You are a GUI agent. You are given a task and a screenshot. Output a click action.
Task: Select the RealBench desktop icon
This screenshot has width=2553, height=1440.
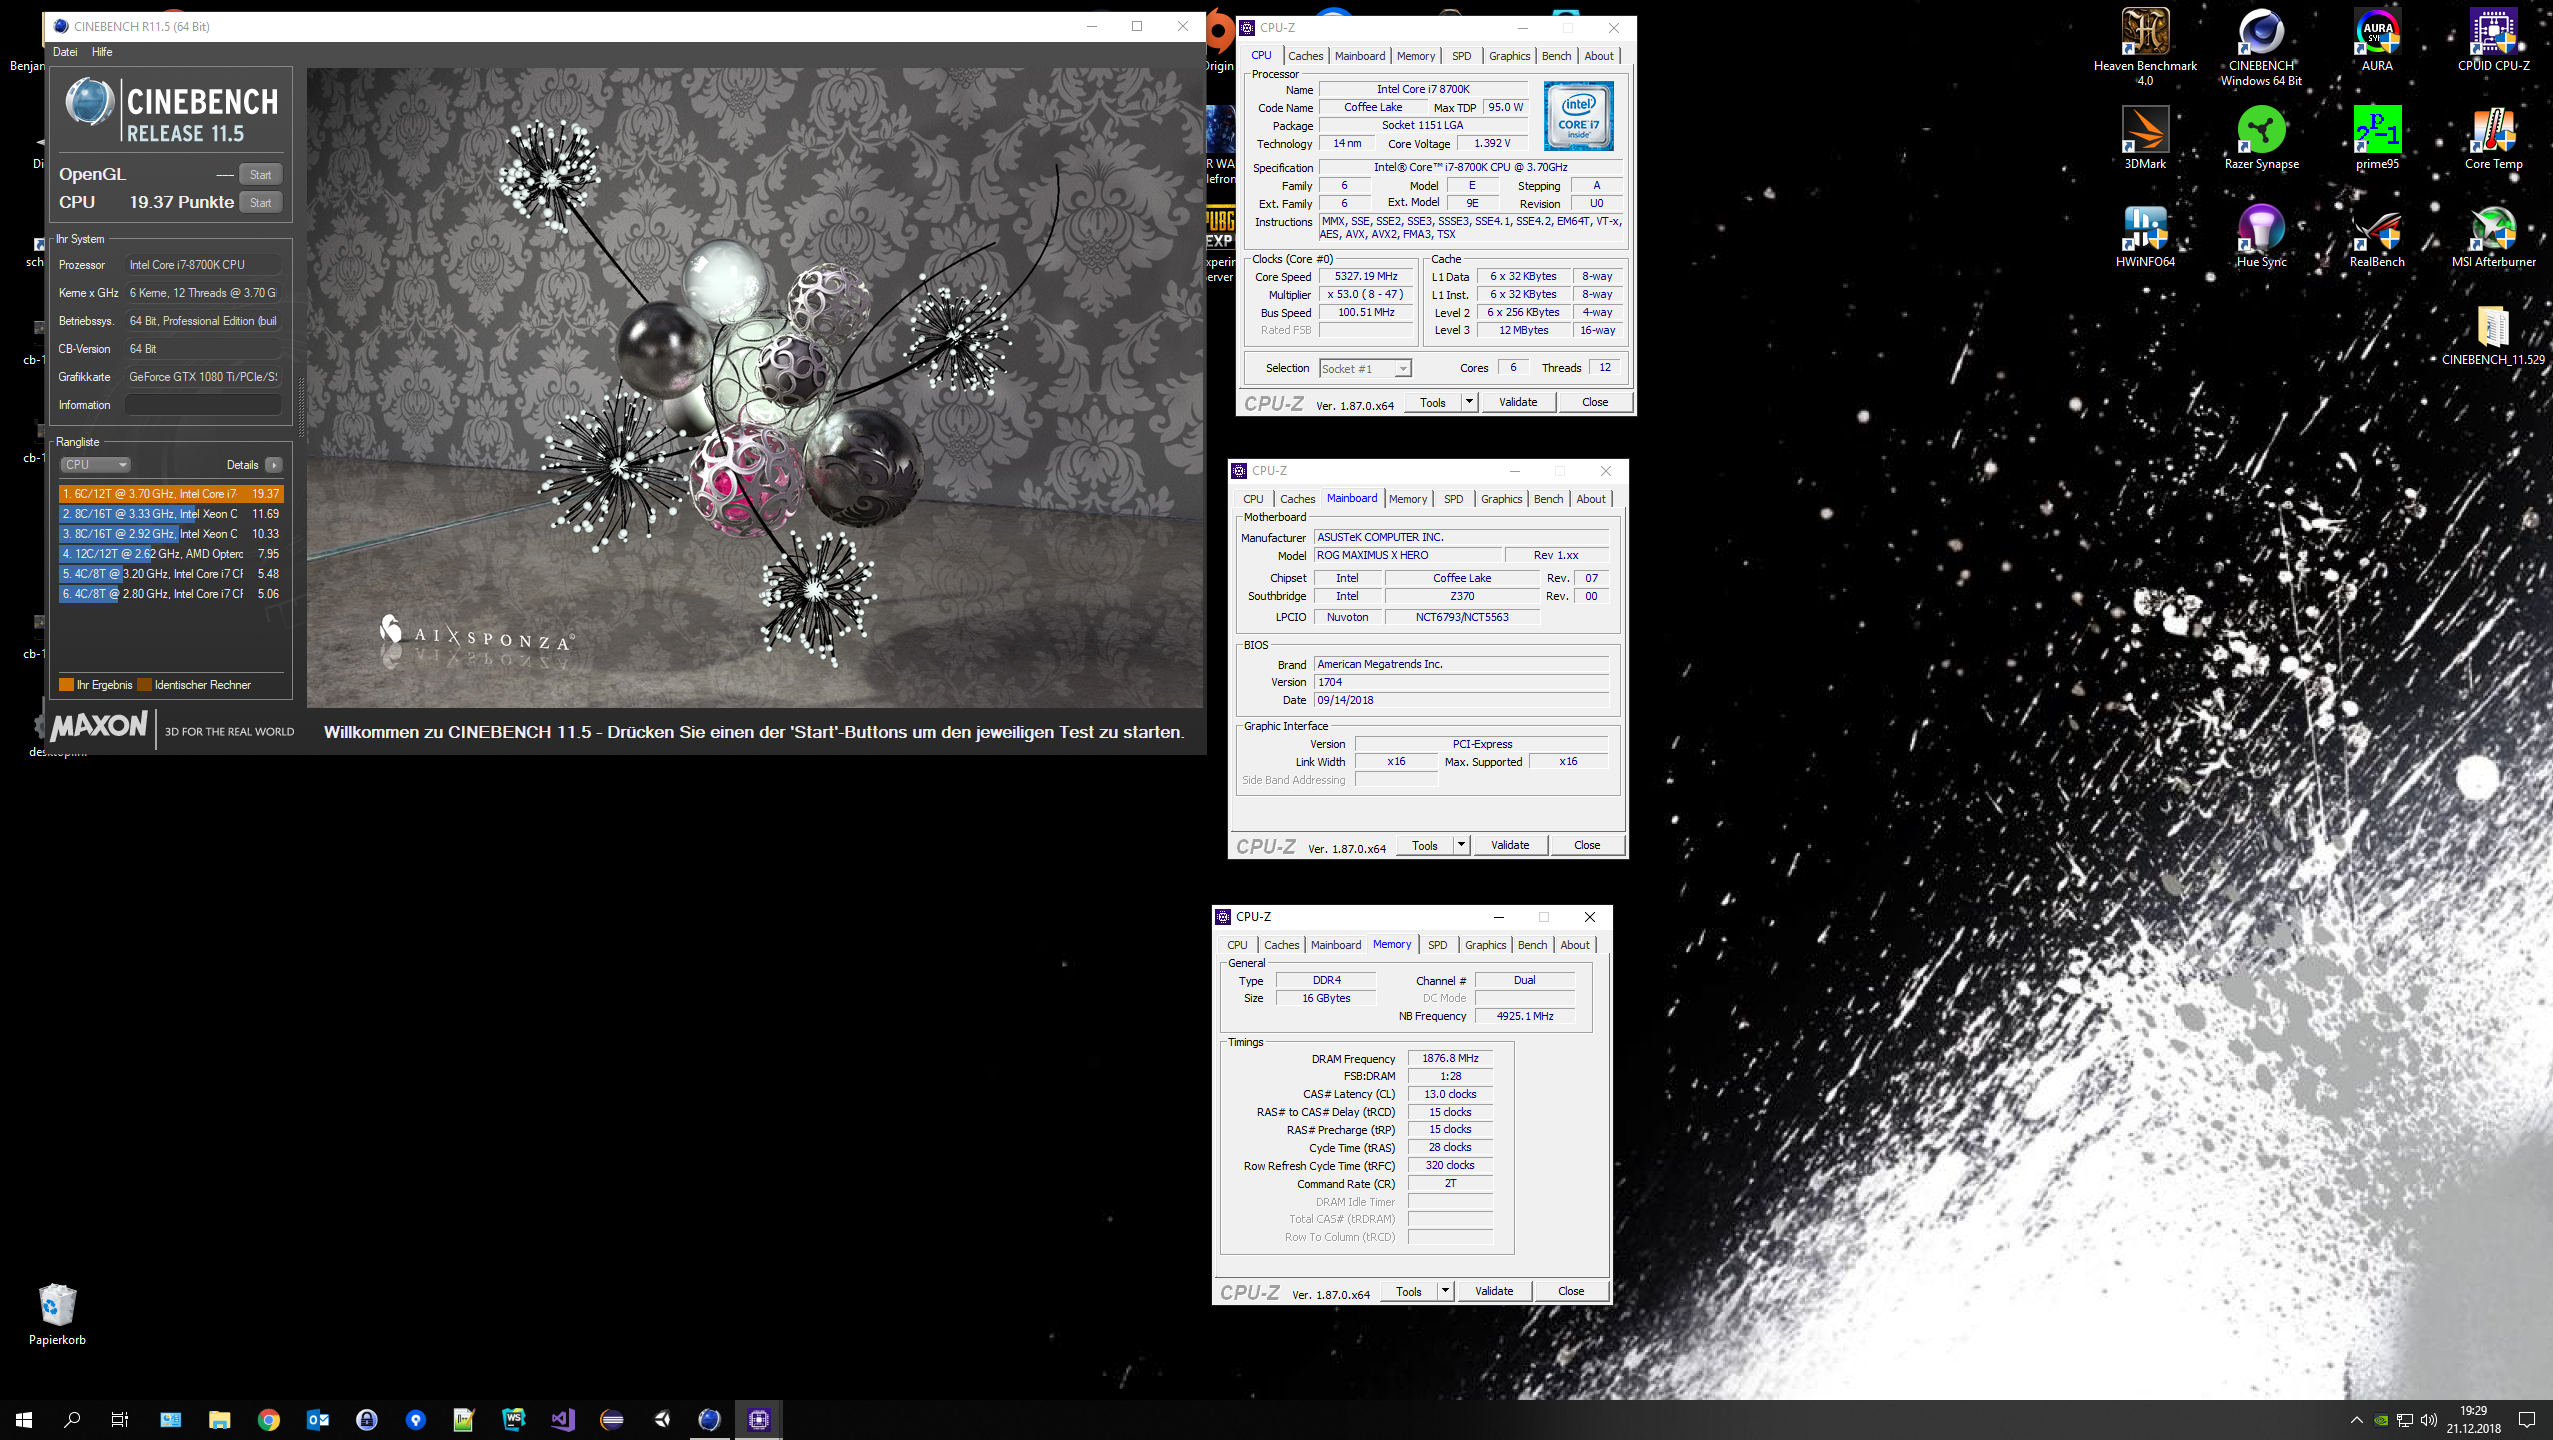(x=2377, y=236)
